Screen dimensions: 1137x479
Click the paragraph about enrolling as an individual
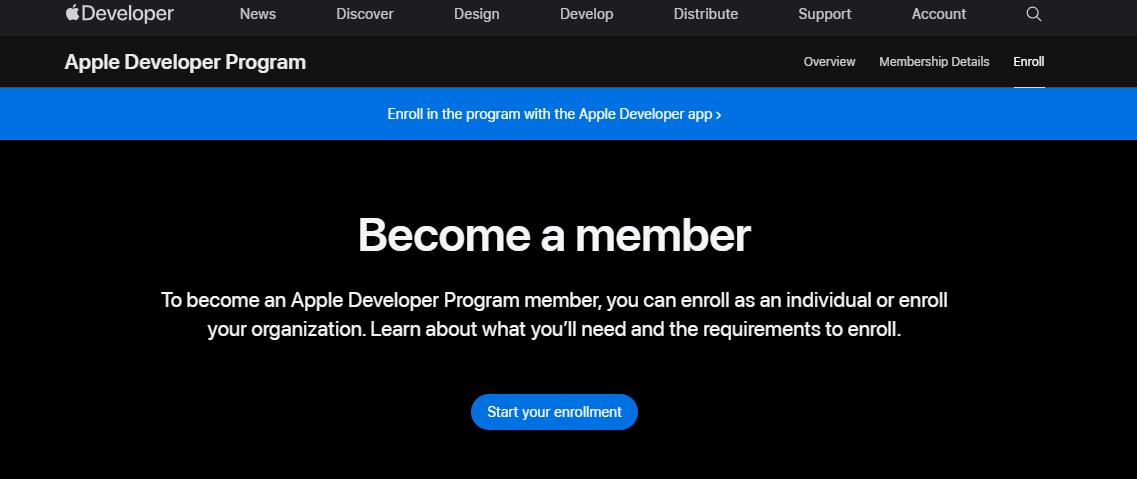(x=554, y=315)
